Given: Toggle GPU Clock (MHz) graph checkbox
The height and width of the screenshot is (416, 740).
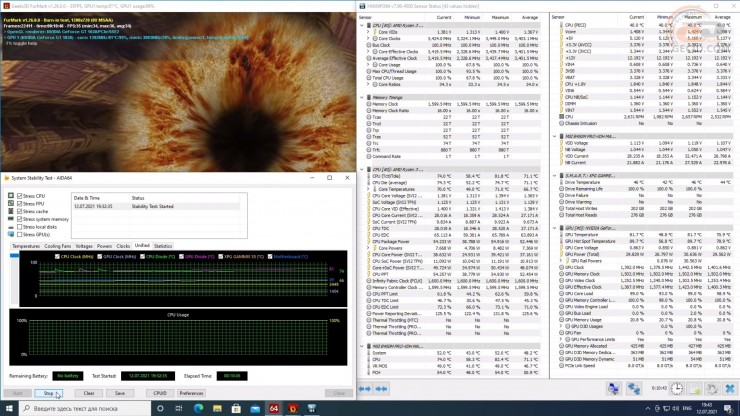Looking at the screenshot, I should click(x=100, y=256).
